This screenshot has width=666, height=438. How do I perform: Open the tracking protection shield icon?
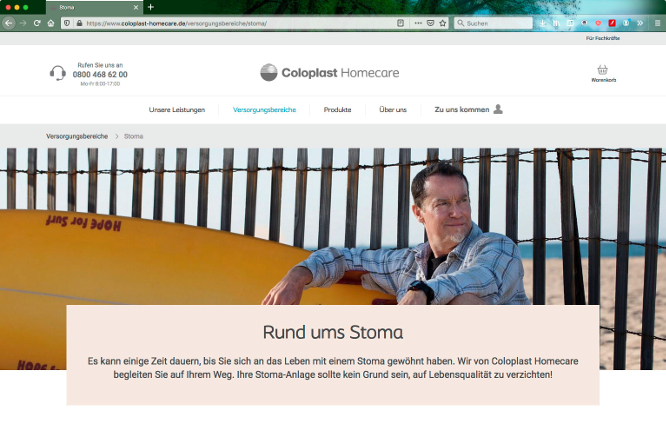67,23
